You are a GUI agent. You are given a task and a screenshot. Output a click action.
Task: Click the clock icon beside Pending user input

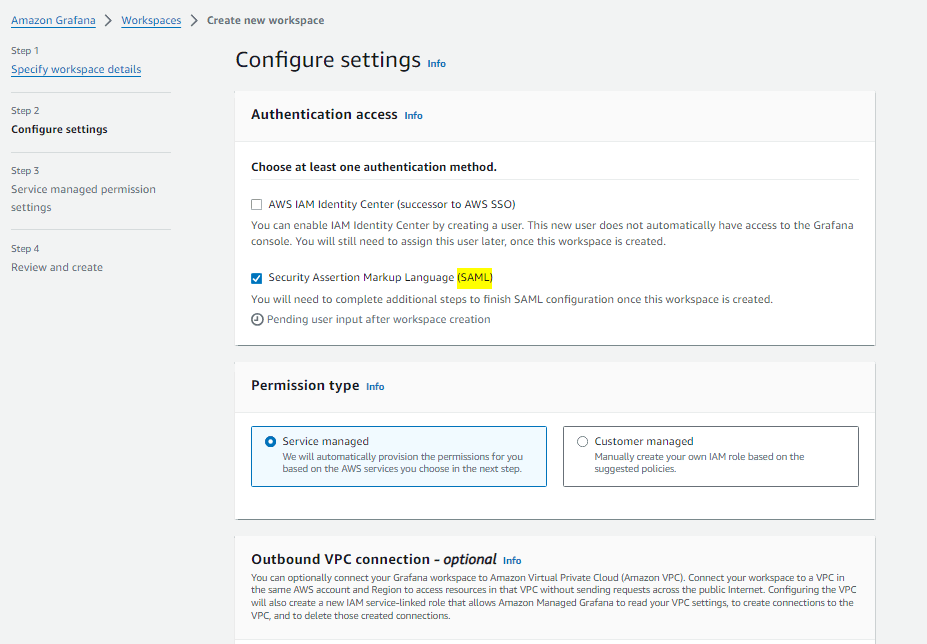click(x=257, y=320)
